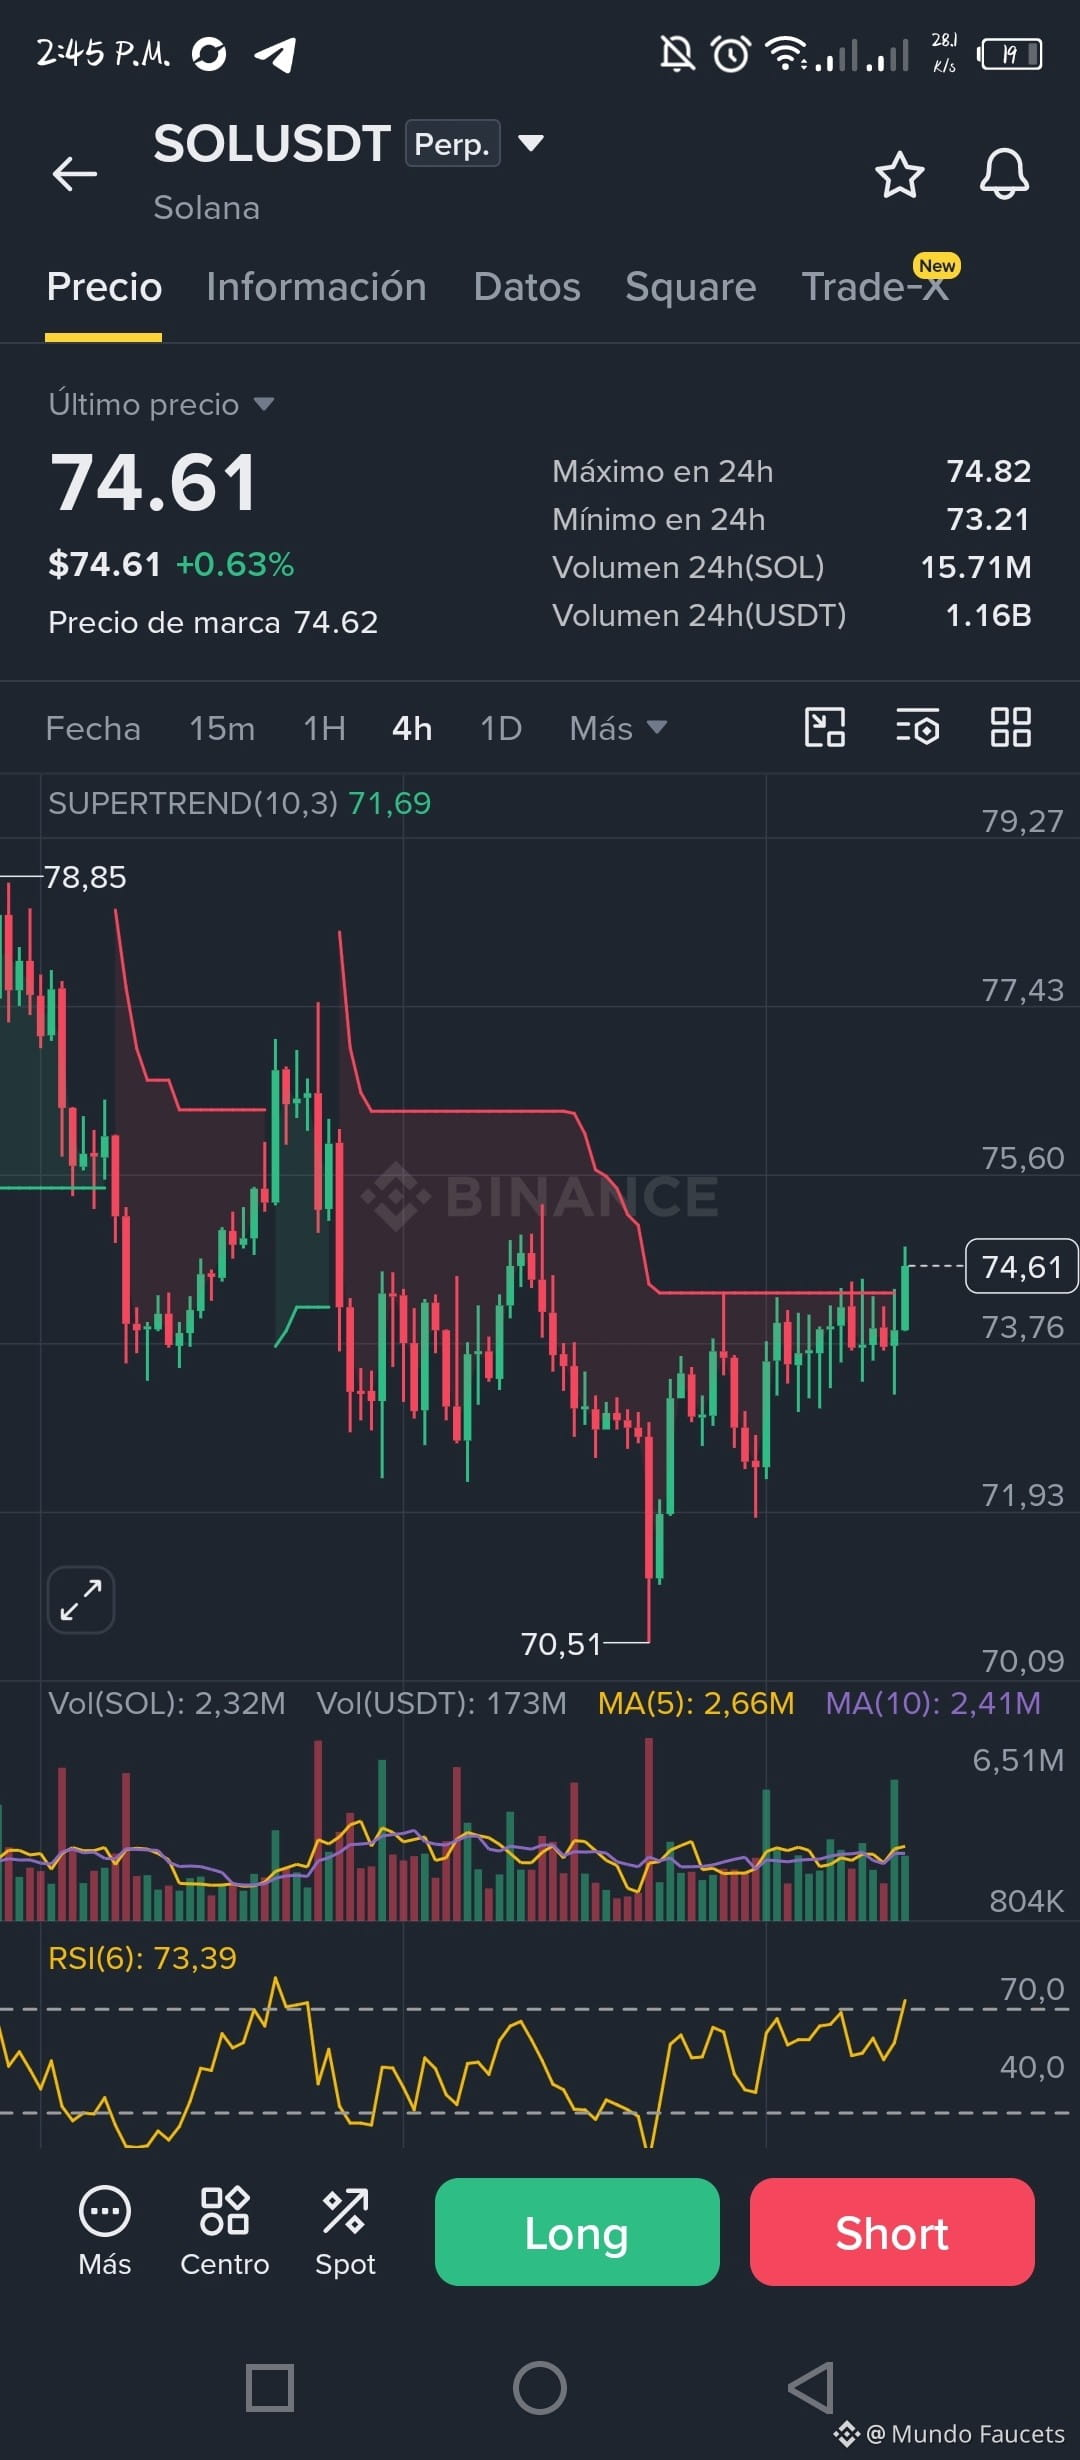Open chart drawing tools icon
This screenshot has height=2460, width=1080.
pyautogui.click(x=825, y=727)
